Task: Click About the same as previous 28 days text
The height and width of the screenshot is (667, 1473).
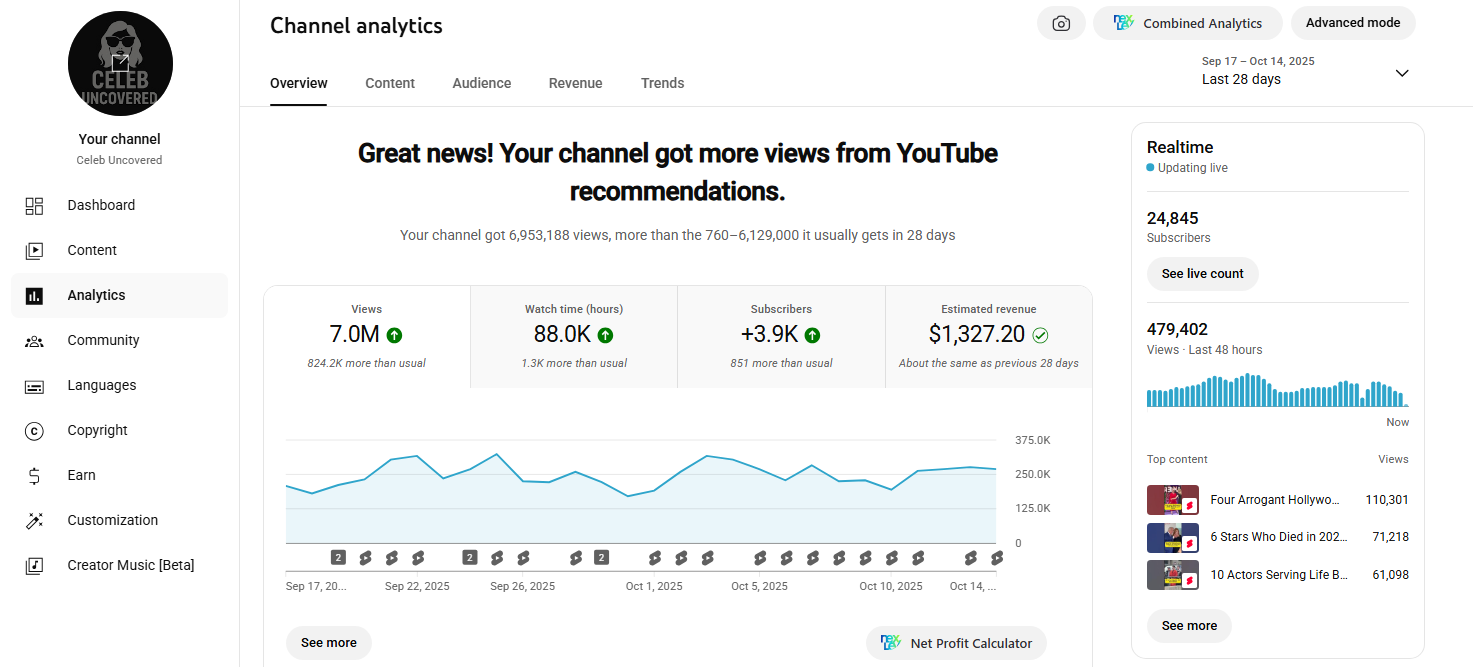Action: point(989,363)
